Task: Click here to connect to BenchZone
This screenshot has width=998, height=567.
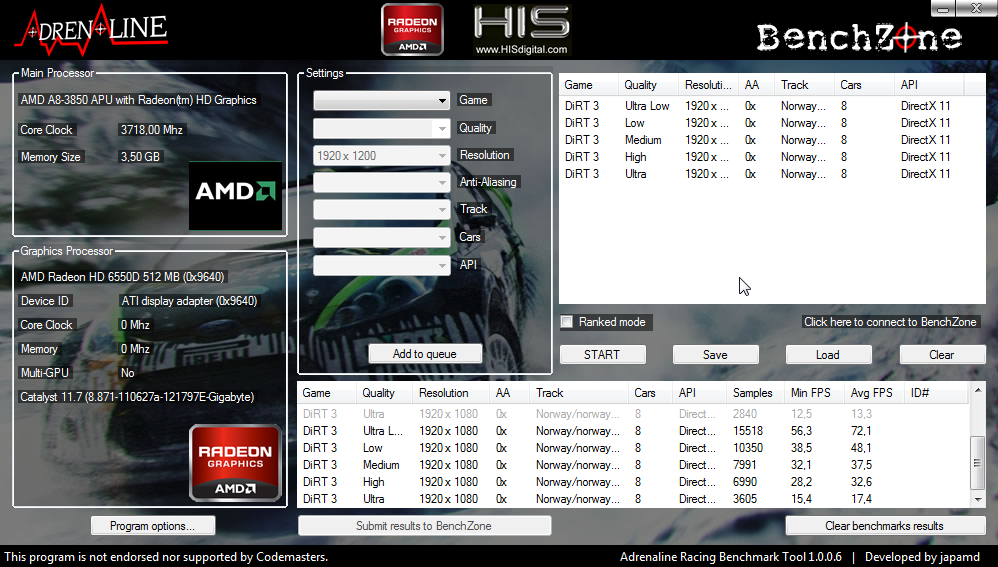Action: coord(890,322)
